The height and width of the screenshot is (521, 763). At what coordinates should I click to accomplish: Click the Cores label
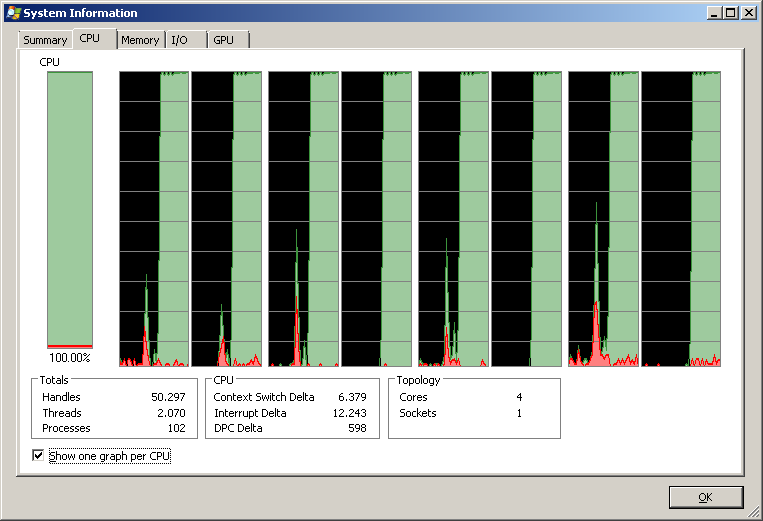coord(413,397)
